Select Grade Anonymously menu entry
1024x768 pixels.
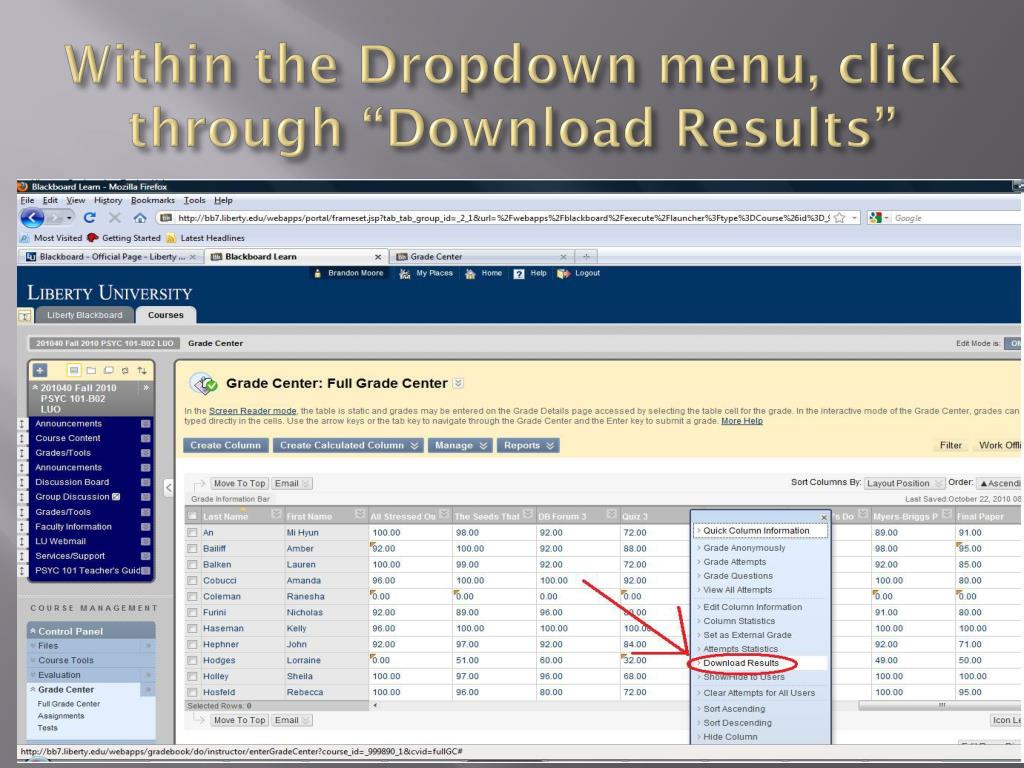(744, 548)
